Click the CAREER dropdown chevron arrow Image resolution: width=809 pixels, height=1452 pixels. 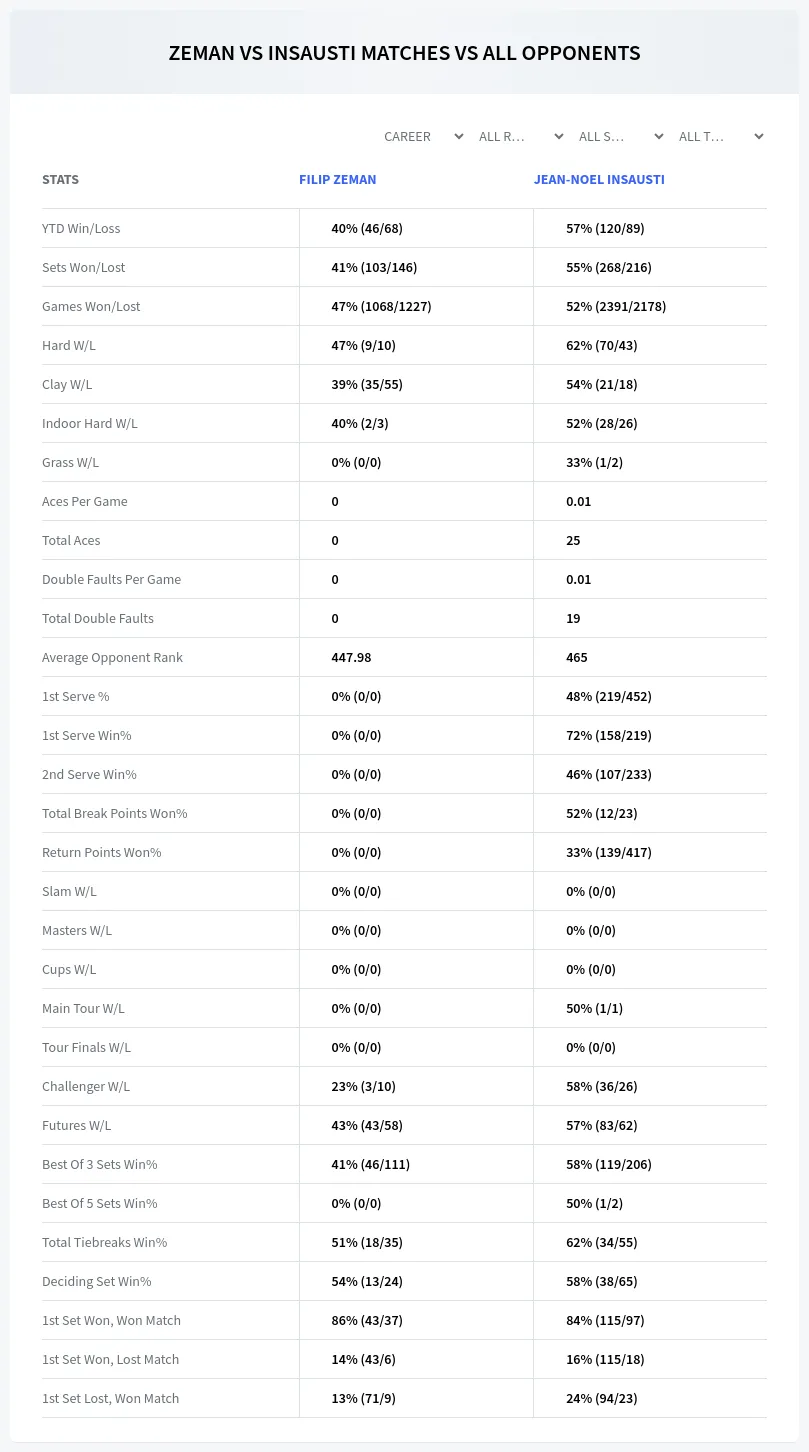[459, 136]
